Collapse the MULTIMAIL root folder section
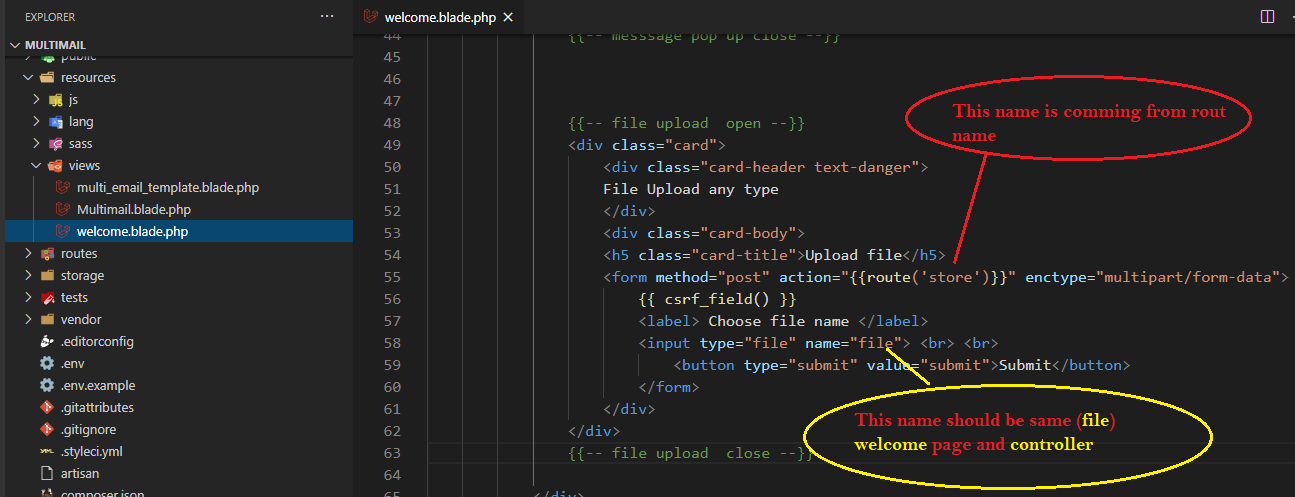 (16, 46)
